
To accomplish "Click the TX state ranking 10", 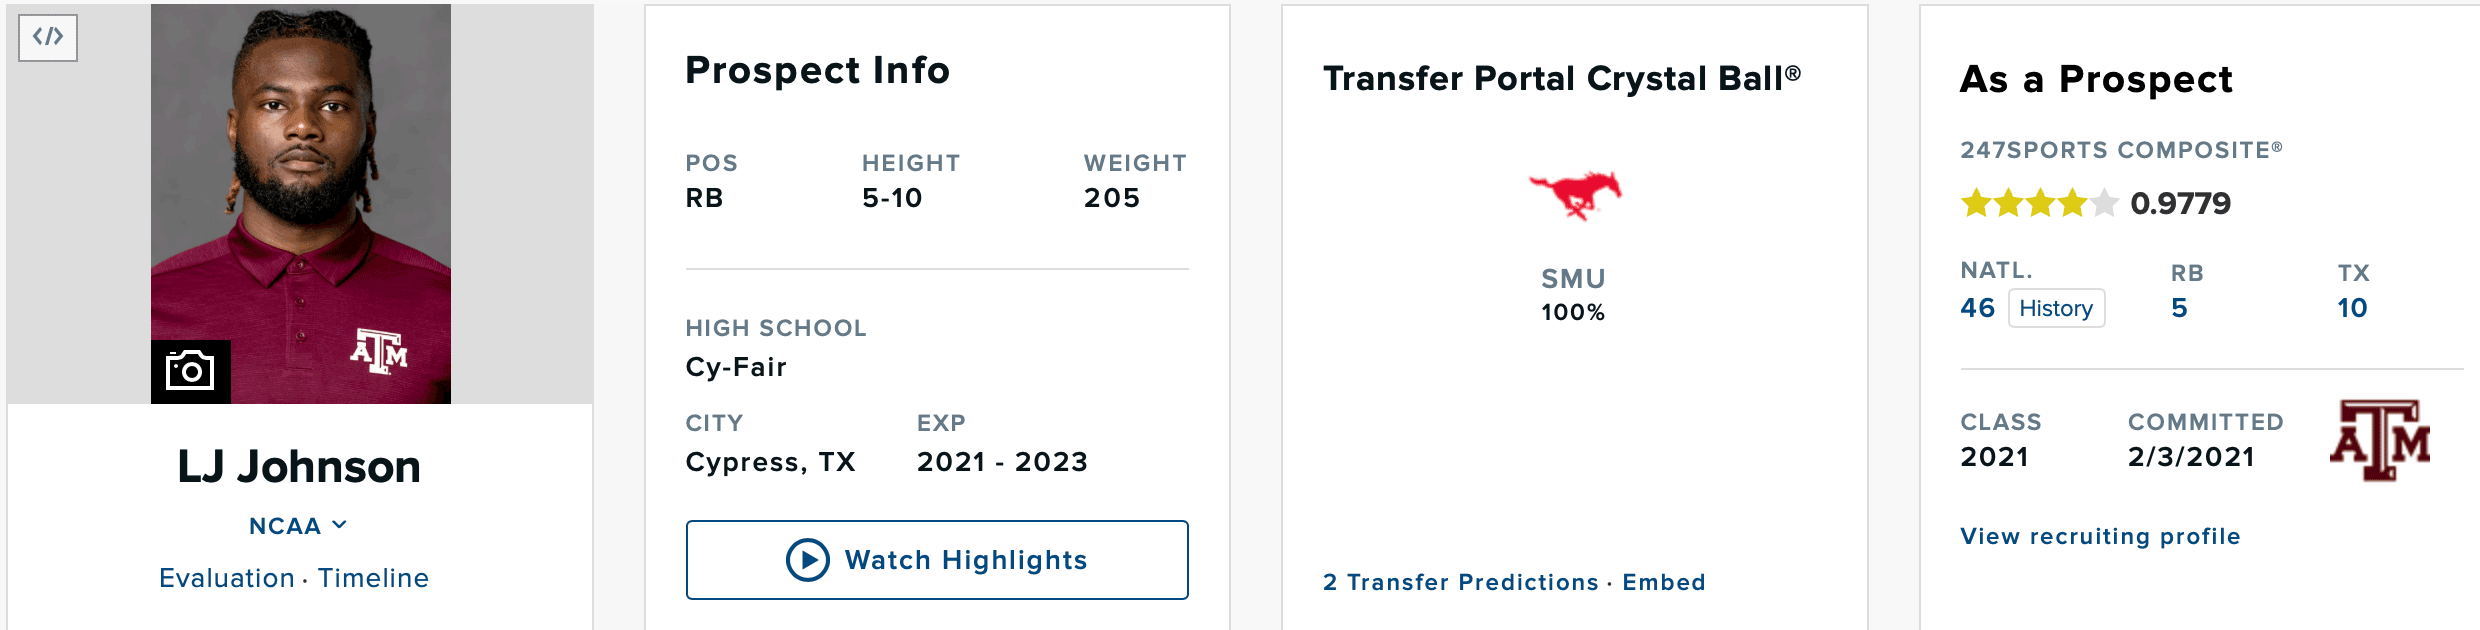I will [2352, 308].
